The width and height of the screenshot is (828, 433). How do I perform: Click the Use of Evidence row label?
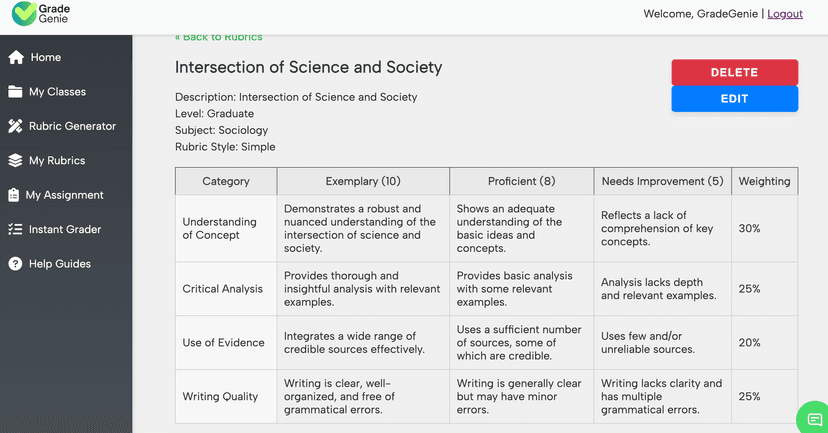tap(223, 343)
